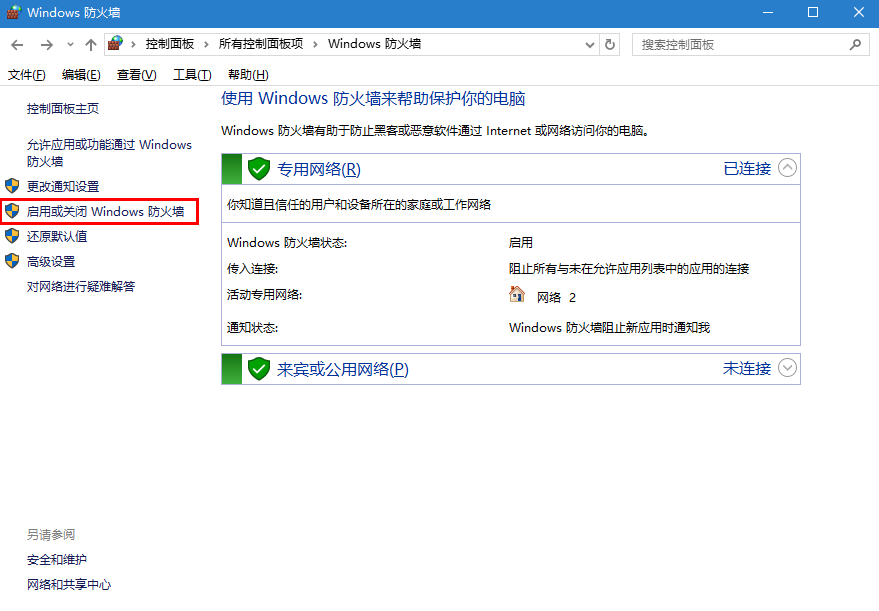879x611 pixels.
Task: Click the refresh icon in address bar
Action: click(610, 44)
